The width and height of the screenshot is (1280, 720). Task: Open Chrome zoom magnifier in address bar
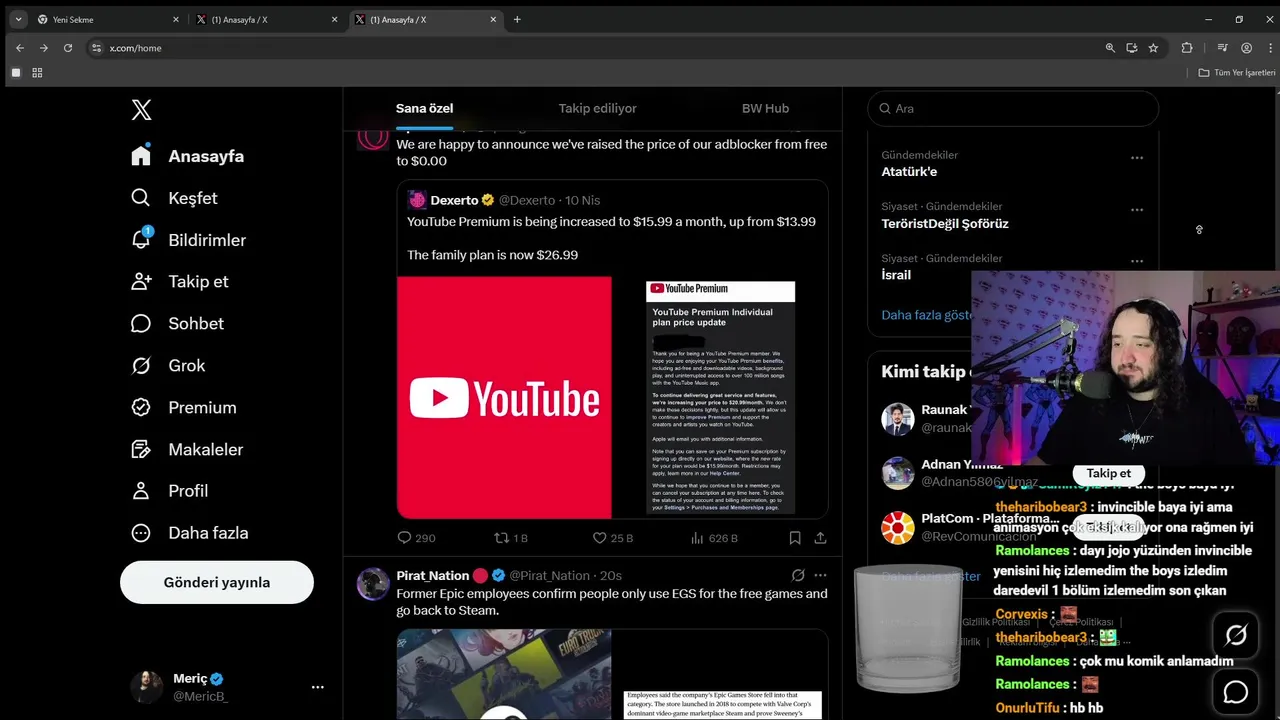coord(1110,48)
